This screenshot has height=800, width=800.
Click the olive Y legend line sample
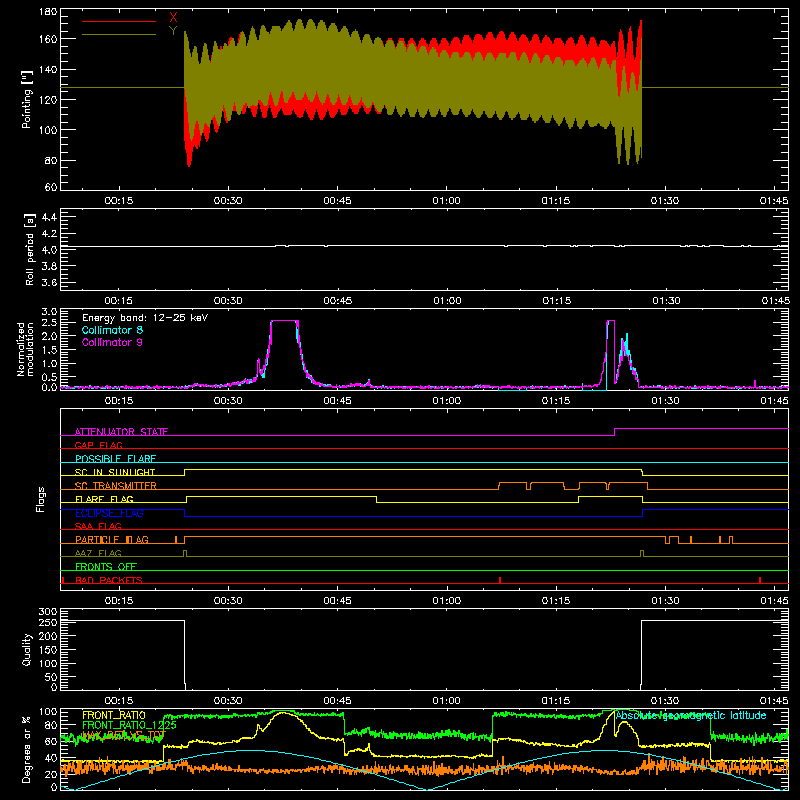pos(119,34)
